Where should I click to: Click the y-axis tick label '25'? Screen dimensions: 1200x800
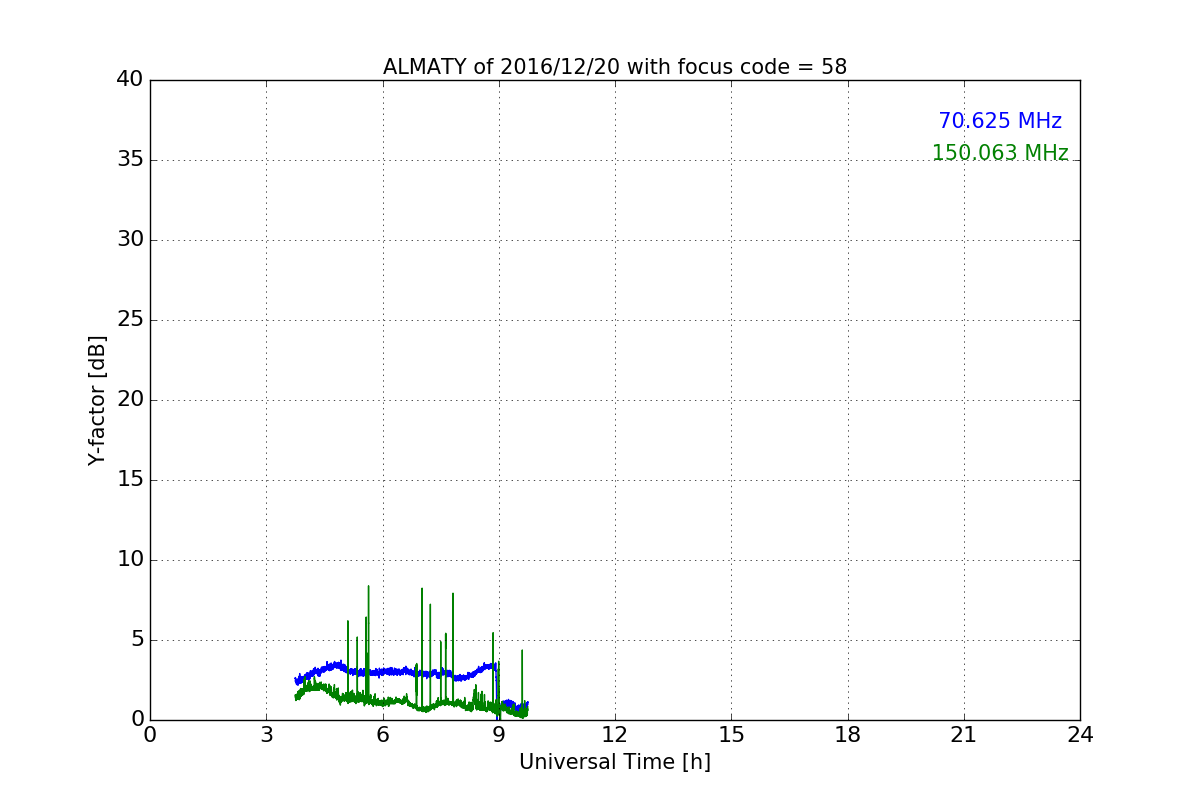tap(130, 320)
